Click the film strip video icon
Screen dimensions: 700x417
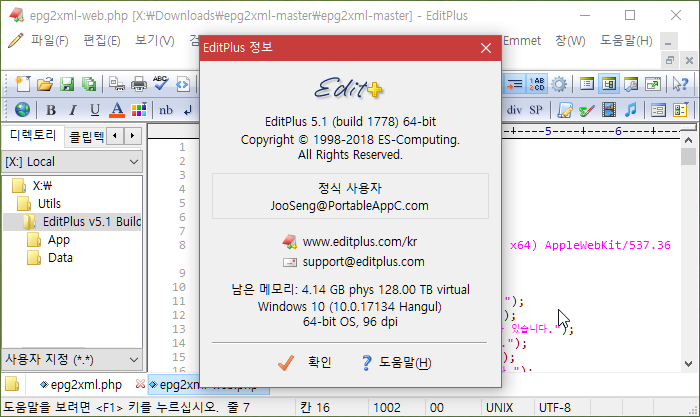tap(608, 110)
